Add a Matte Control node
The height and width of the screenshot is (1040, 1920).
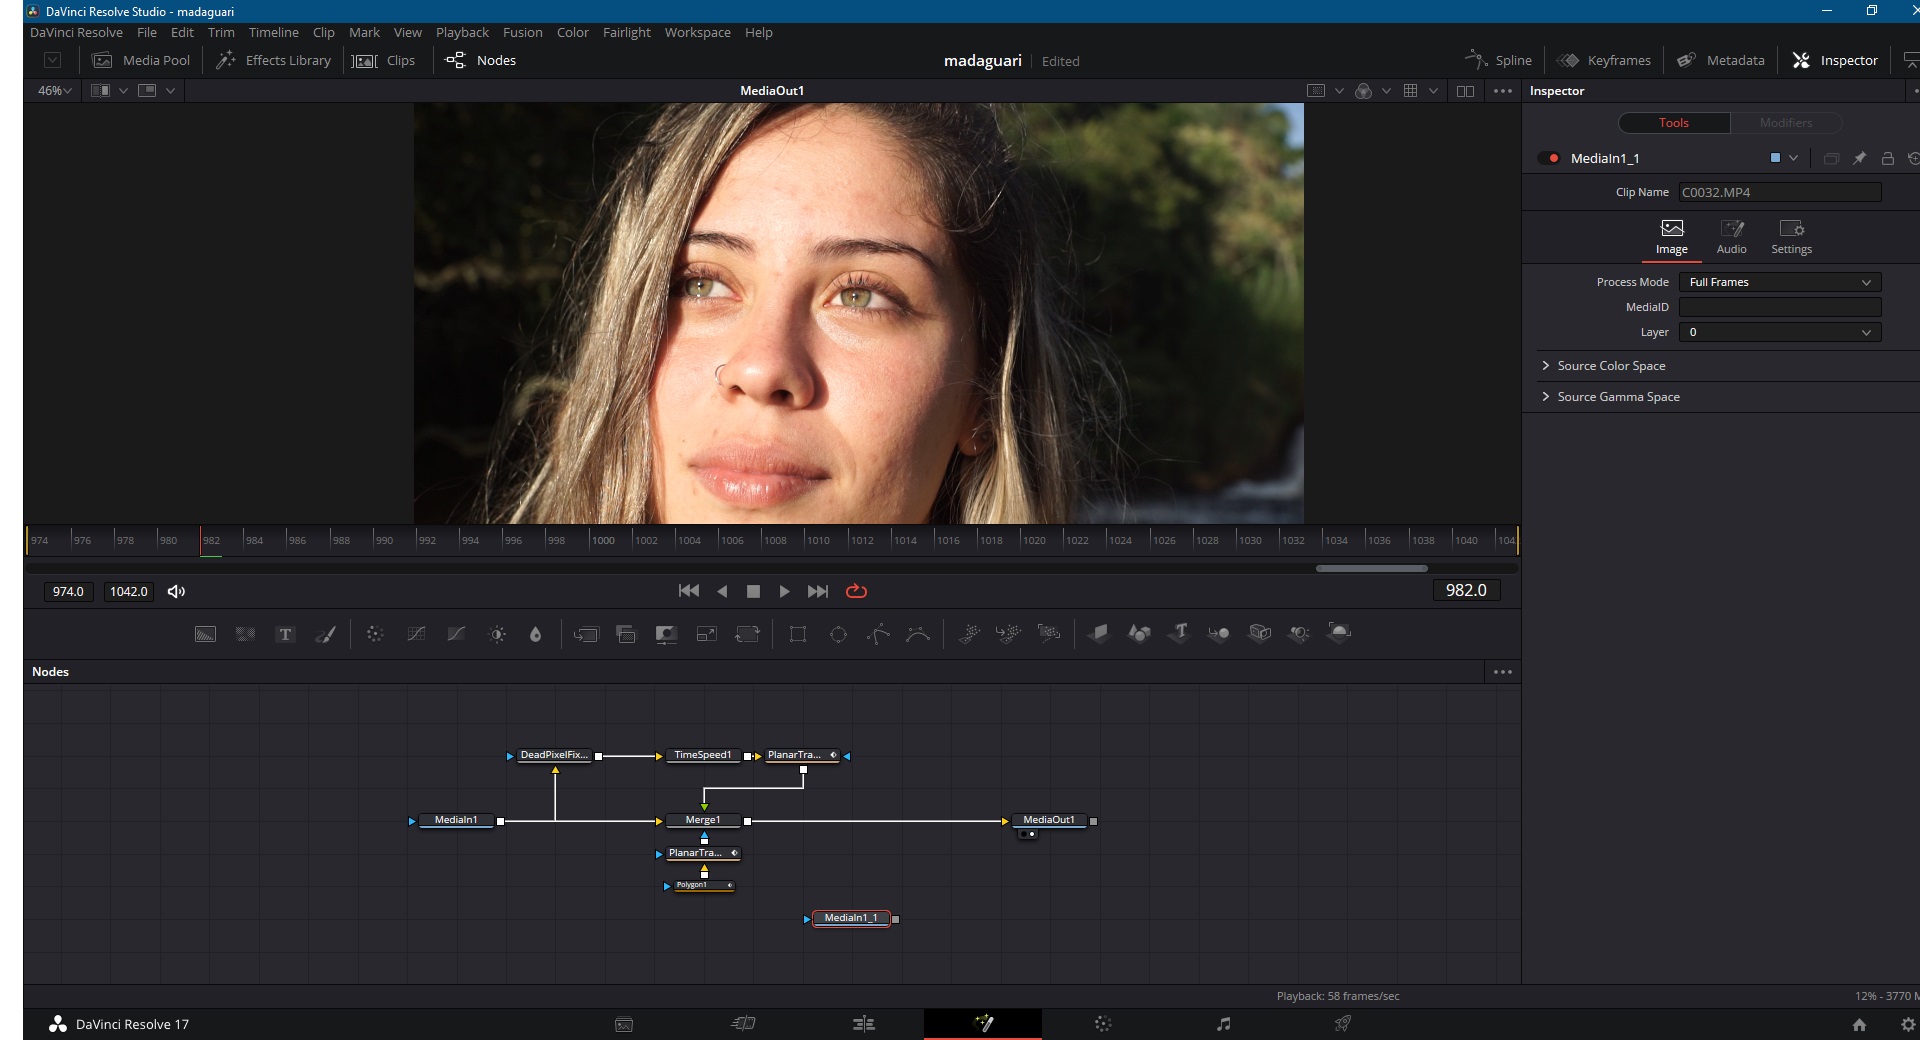point(666,634)
